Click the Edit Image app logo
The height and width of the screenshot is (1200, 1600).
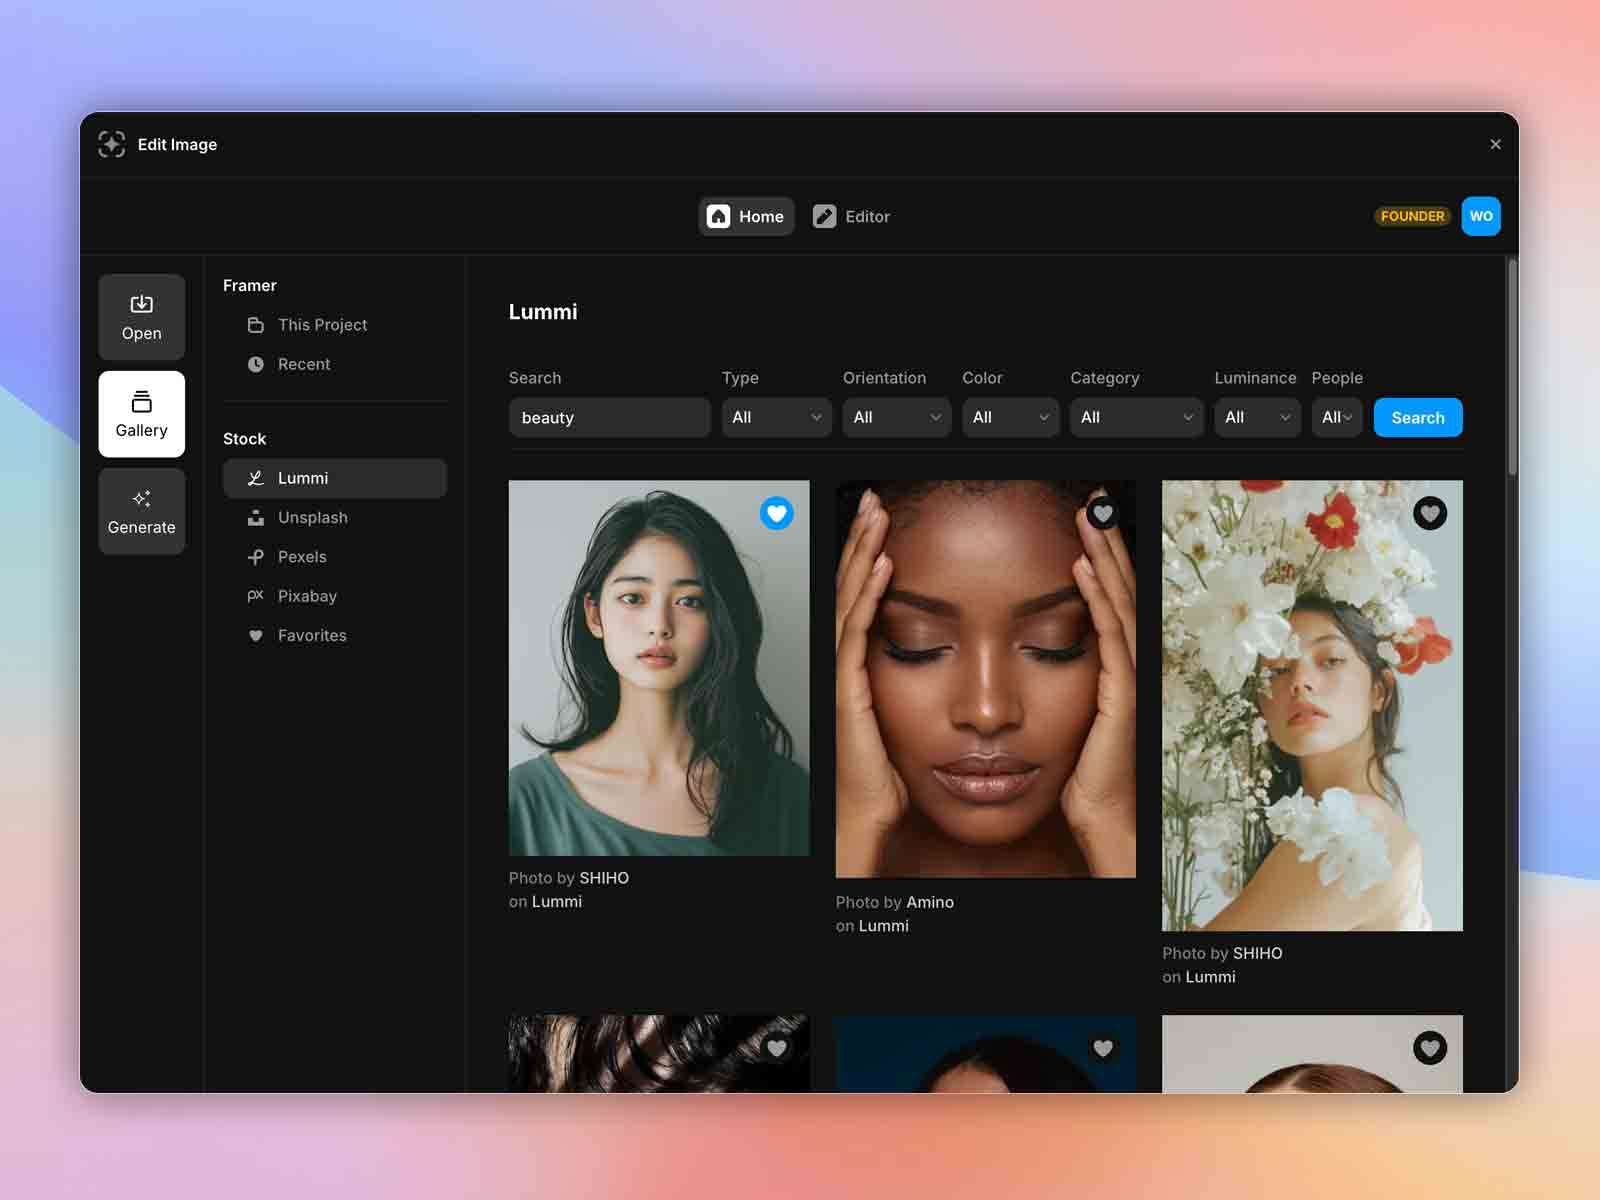pyautogui.click(x=112, y=144)
